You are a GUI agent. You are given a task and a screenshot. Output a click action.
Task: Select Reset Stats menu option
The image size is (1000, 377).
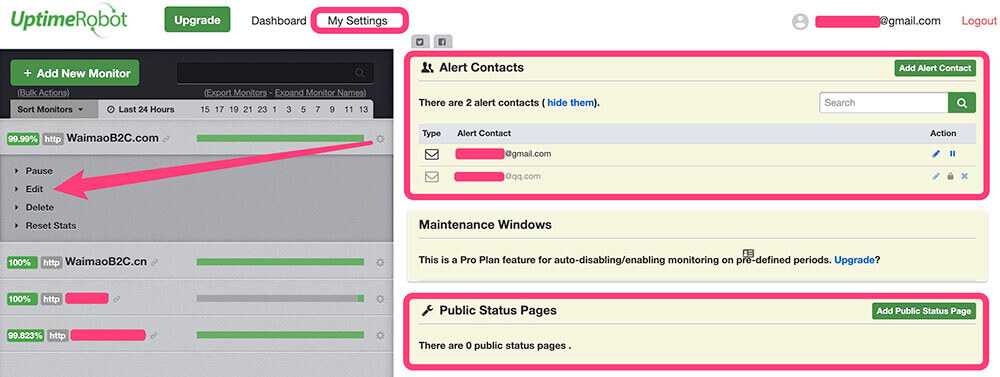coord(51,226)
